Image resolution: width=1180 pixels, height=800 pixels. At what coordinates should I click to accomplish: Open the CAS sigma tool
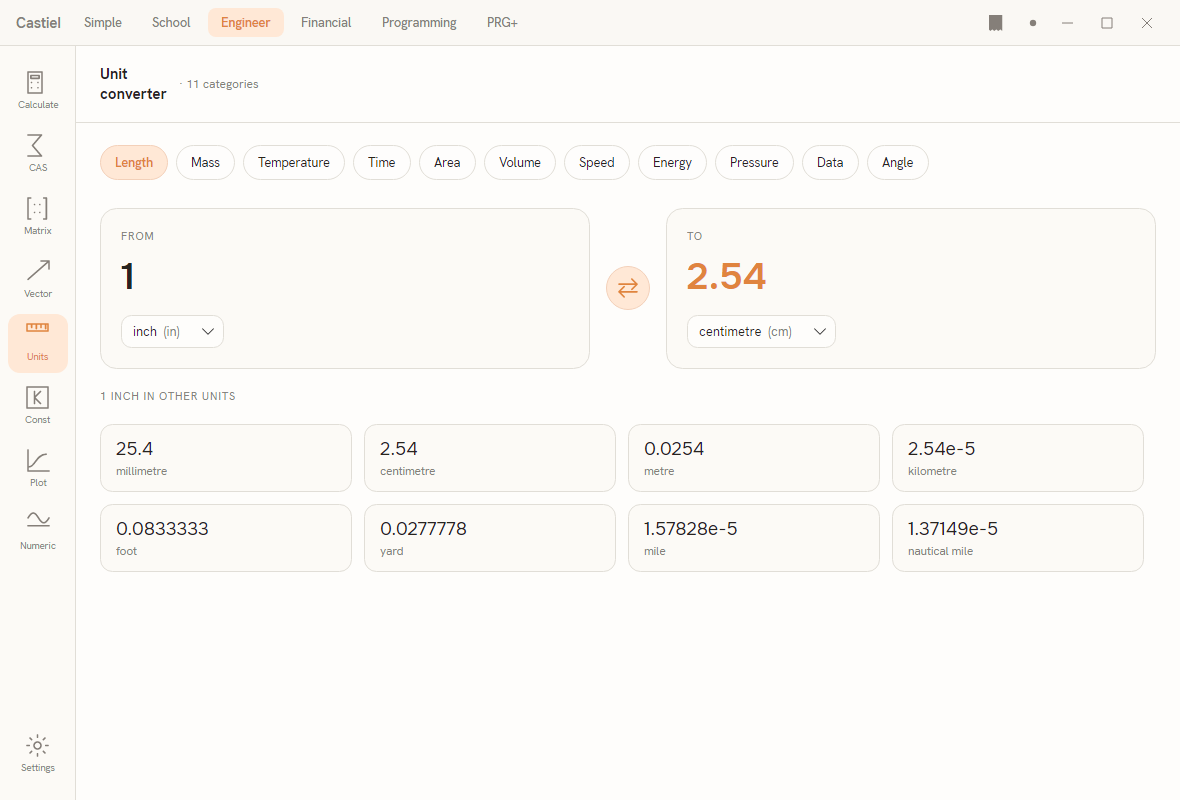tap(38, 153)
